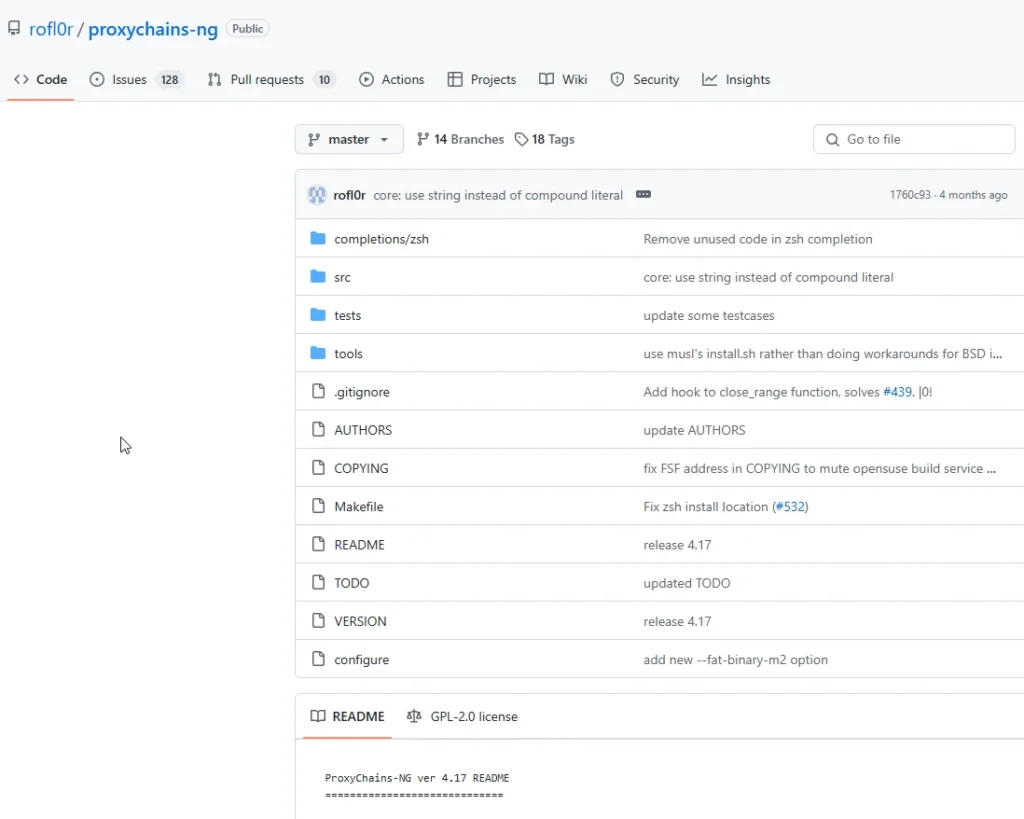This screenshot has height=819, width=1024.
Task: Select the README tab below file list
Action: click(x=347, y=716)
